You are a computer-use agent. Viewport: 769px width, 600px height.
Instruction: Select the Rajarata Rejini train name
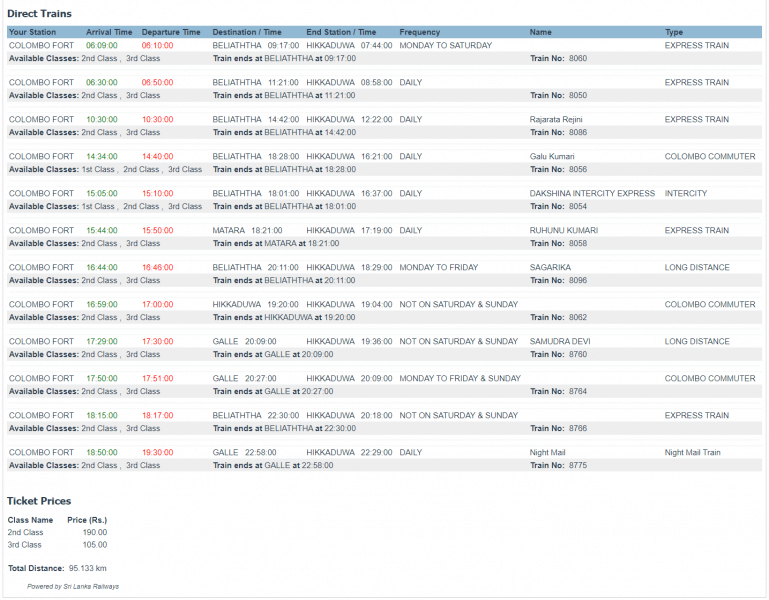[x=558, y=119]
